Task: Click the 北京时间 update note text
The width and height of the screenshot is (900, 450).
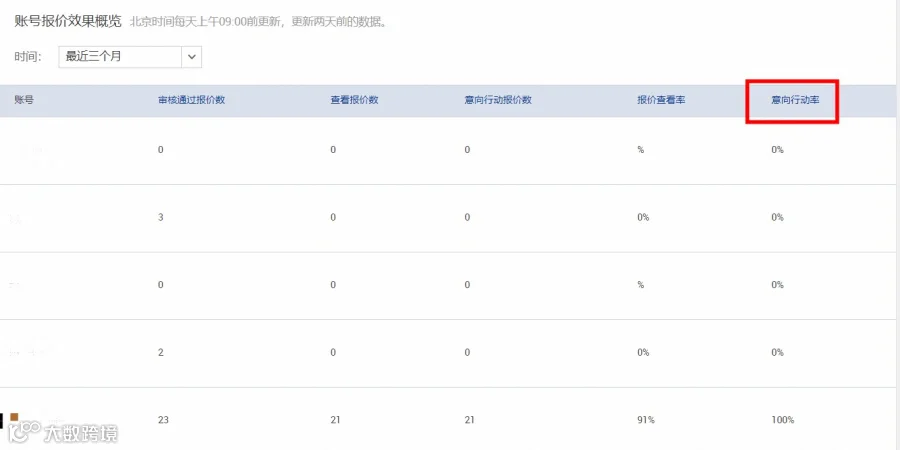Action: (259, 23)
